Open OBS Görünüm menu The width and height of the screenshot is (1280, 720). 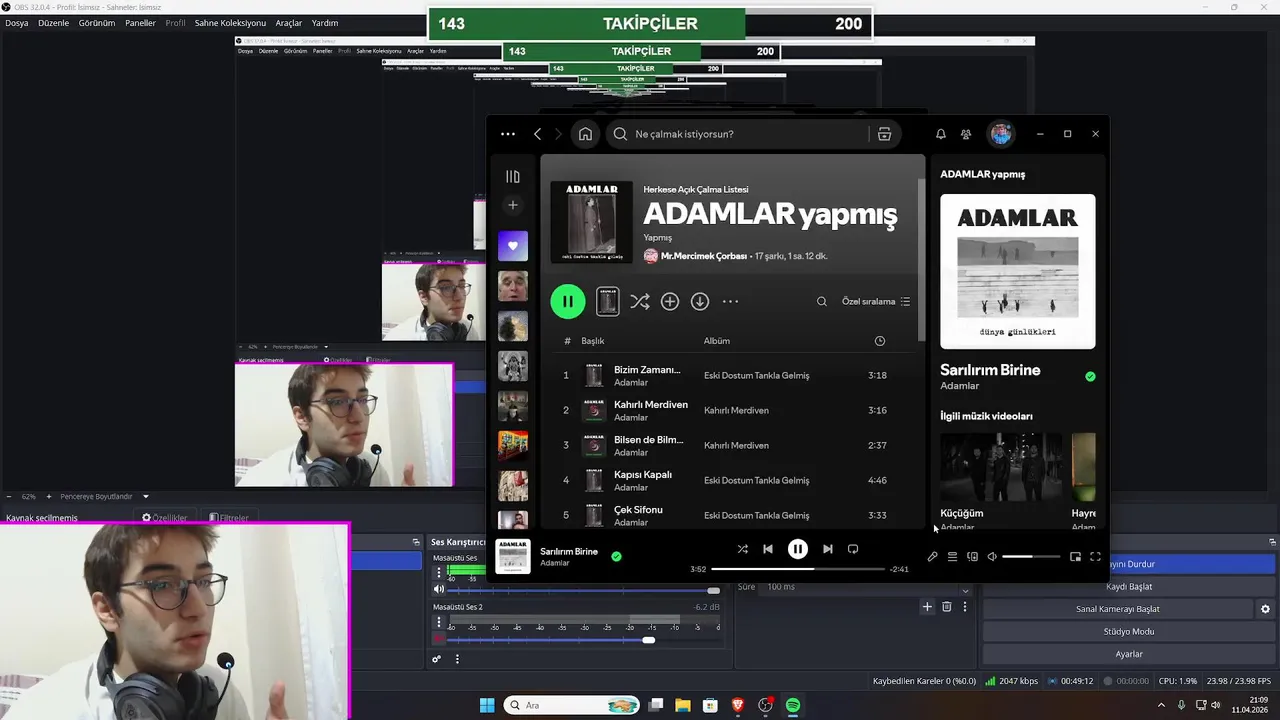97,23
